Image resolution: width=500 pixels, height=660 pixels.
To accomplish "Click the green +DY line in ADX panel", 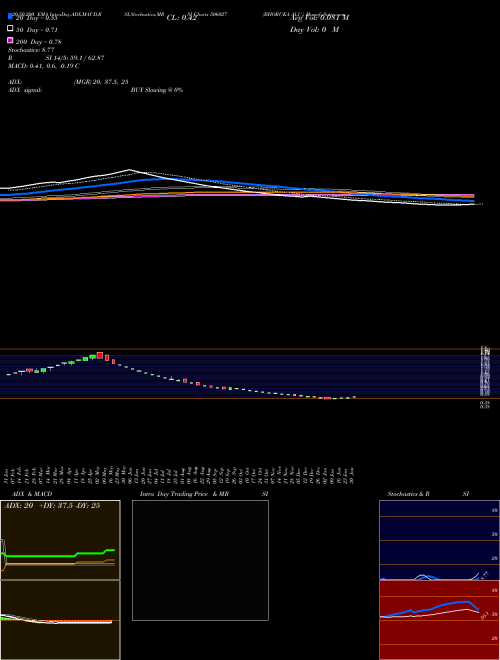I will pos(59,555).
